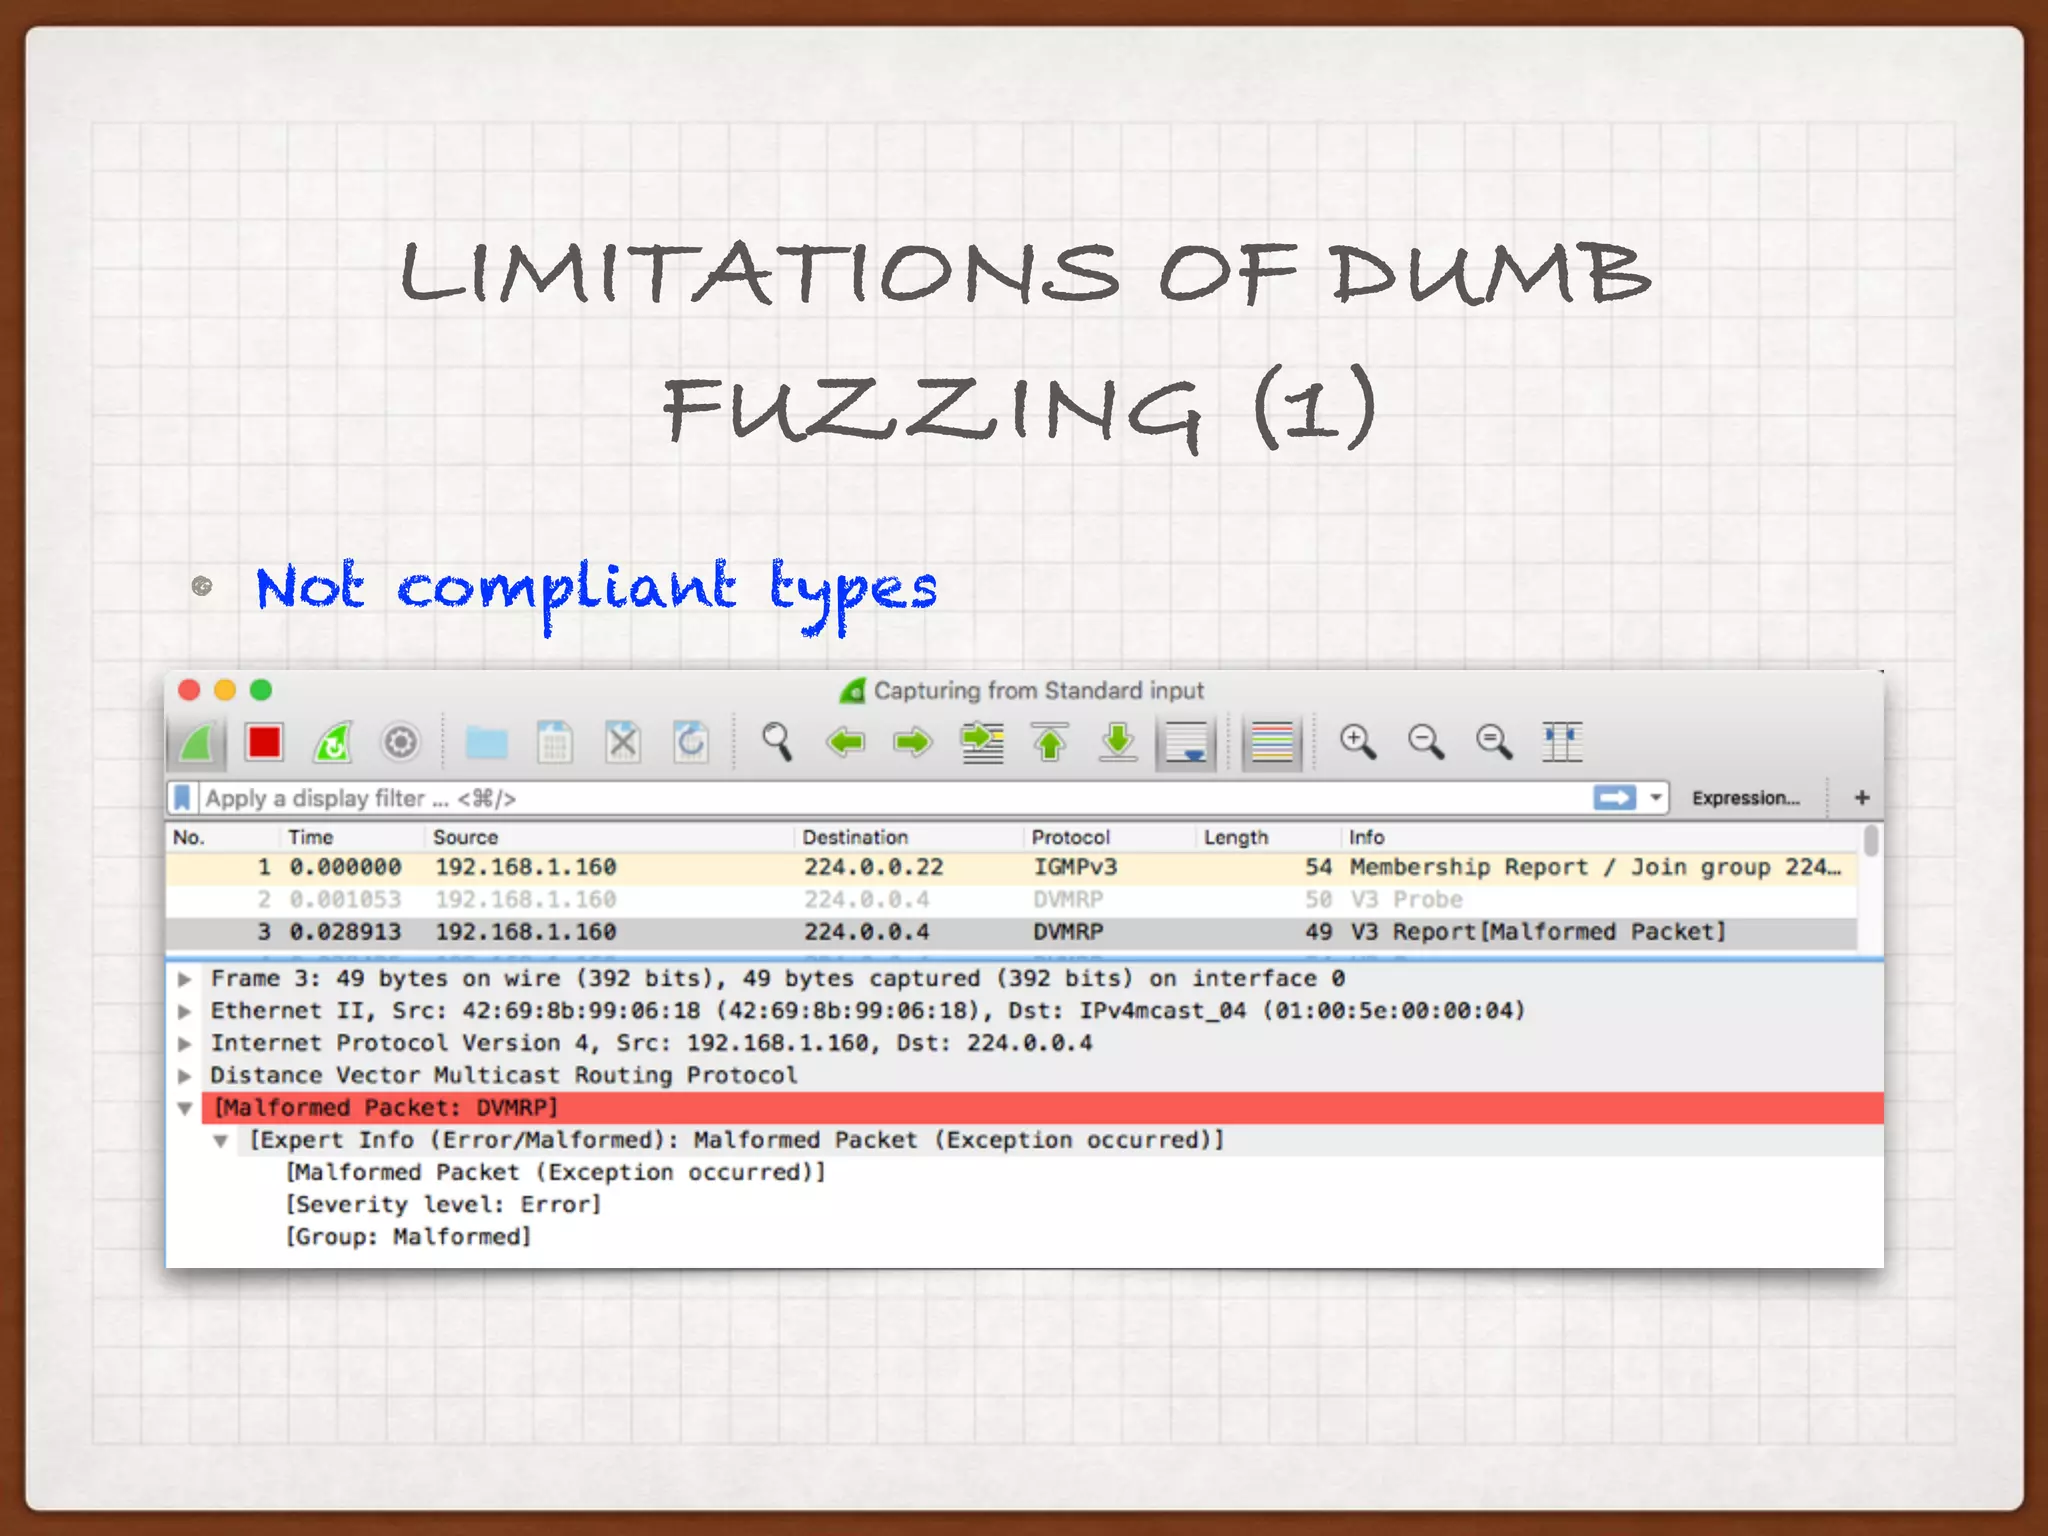Click the Expression... button

tap(1745, 798)
